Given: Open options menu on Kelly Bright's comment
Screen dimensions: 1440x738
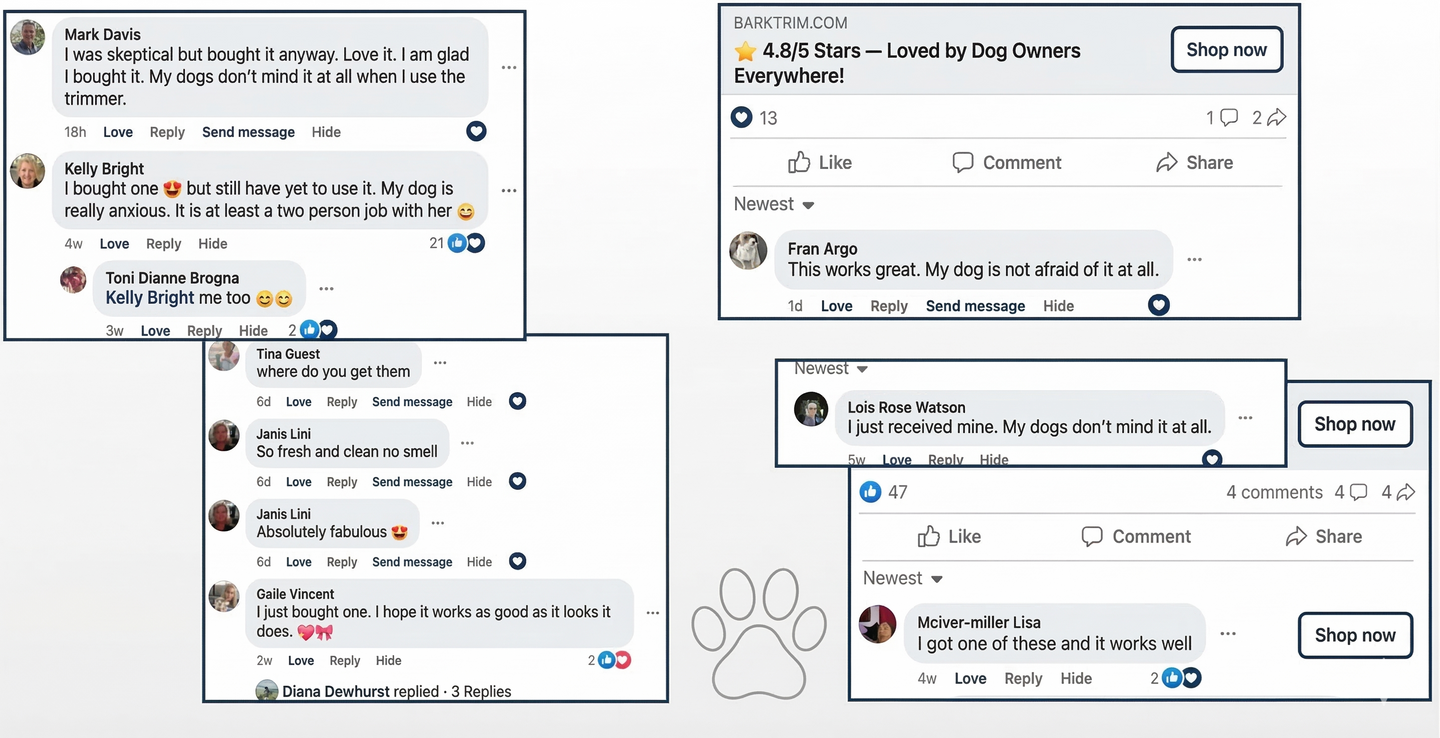Looking at the screenshot, I should click(x=509, y=191).
